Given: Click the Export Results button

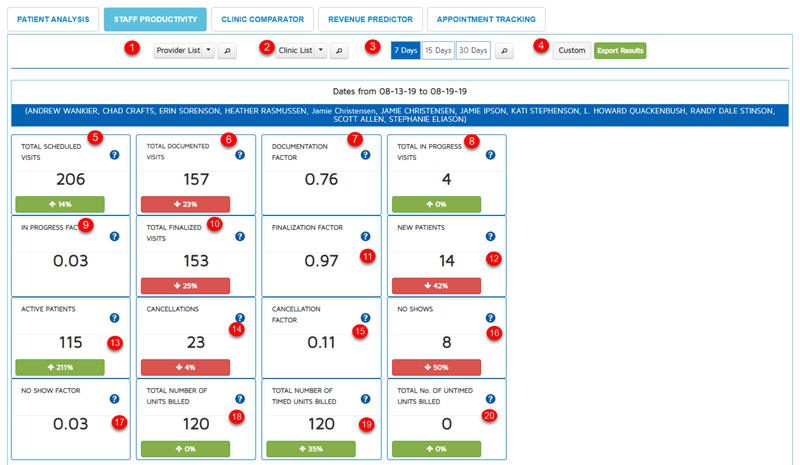Looking at the screenshot, I should (x=620, y=50).
